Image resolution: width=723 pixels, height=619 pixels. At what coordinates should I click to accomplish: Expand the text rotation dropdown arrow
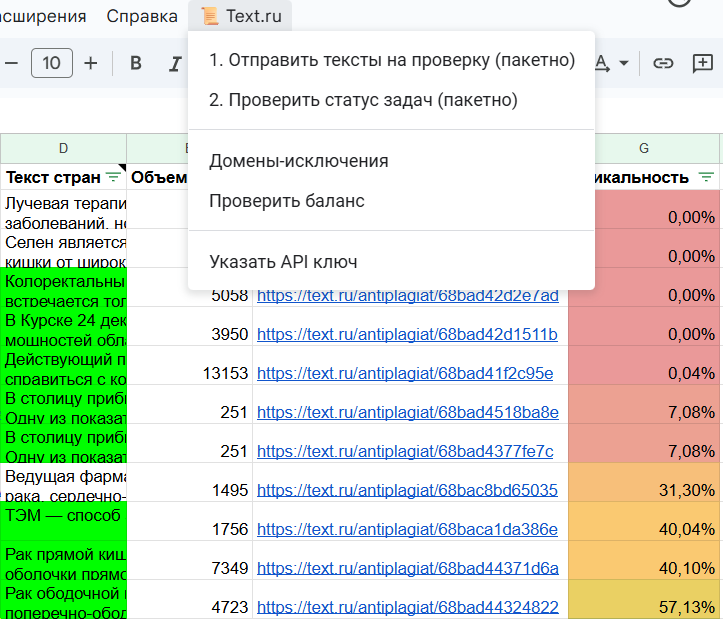tap(624, 63)
